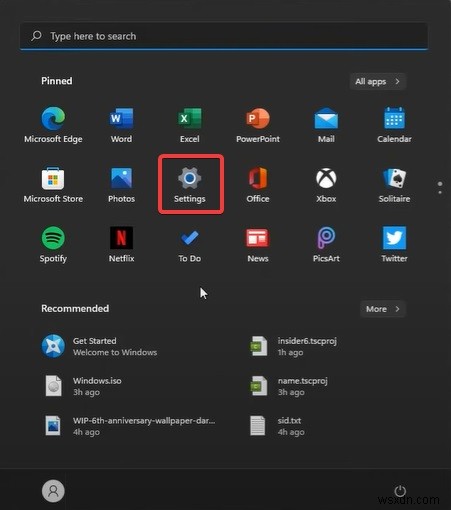Open the Twitter app
Viewport: 451px width, 510px height.
394,245
